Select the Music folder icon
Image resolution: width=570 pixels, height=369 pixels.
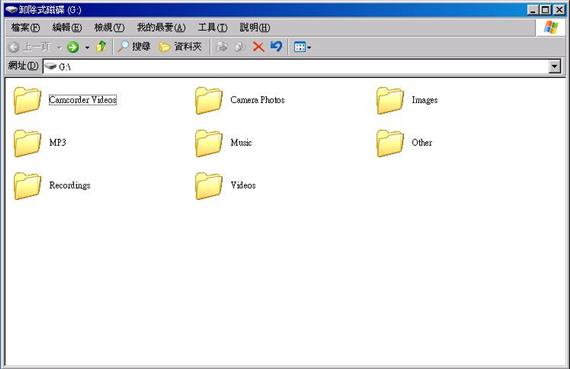[x=209, y=143]
